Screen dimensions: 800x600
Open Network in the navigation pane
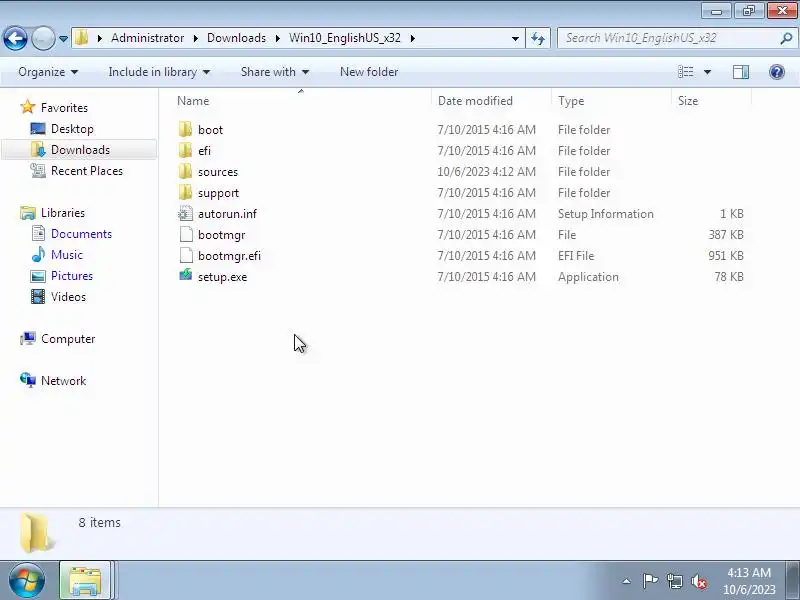tap(63, 381)
